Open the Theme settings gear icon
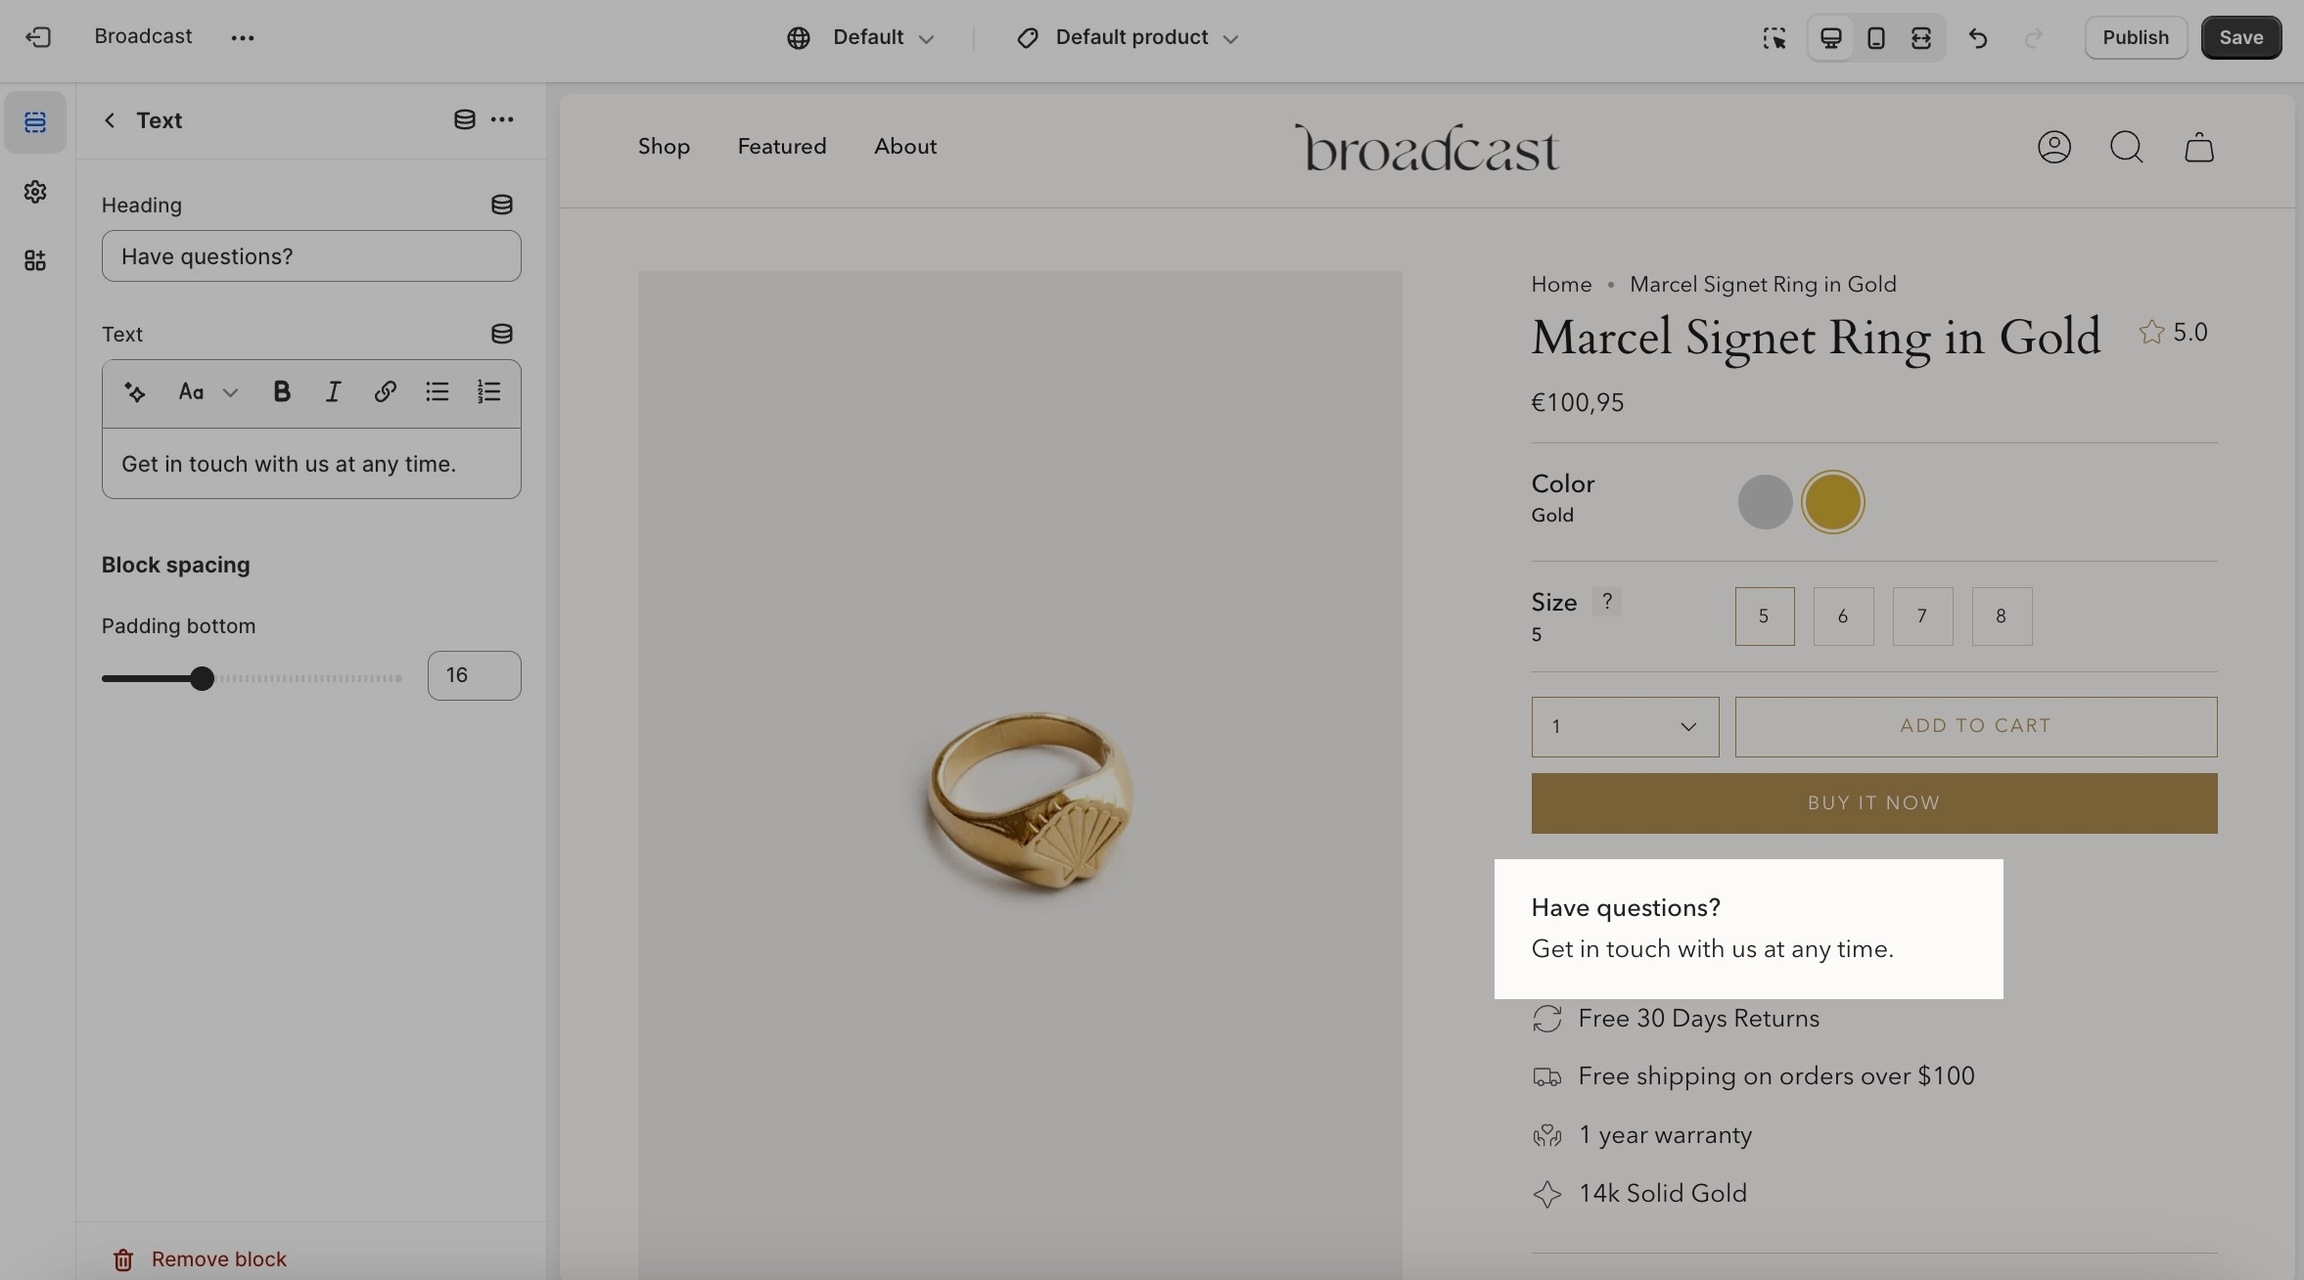This screenshot has height=1280, width=2304. click(x=35, y=191)
